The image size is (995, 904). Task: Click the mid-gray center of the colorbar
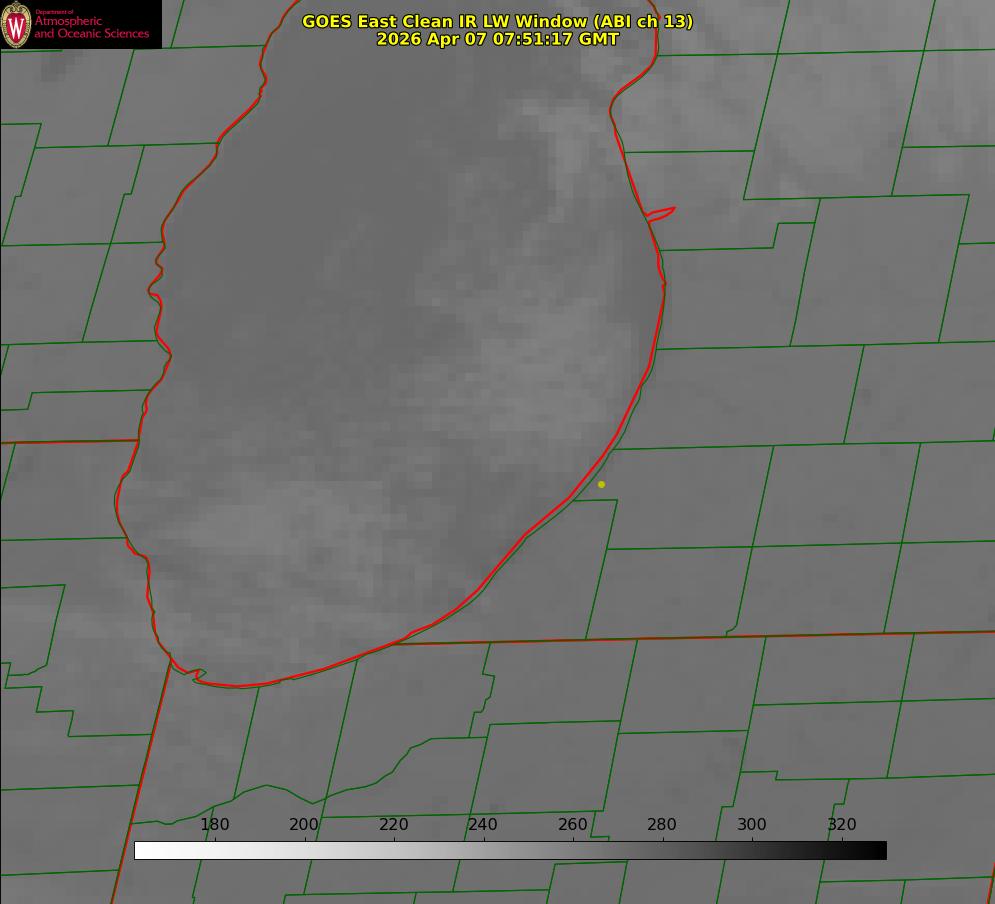510,851
